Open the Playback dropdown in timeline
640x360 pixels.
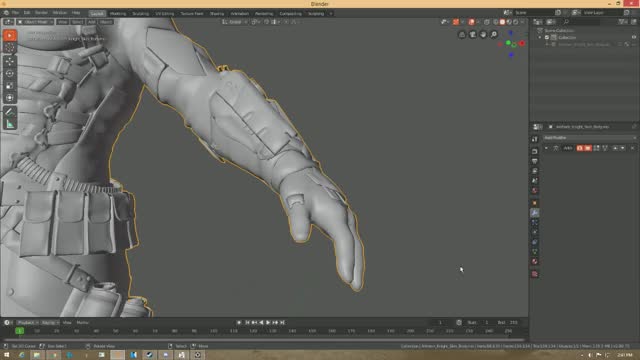(28, 323)
